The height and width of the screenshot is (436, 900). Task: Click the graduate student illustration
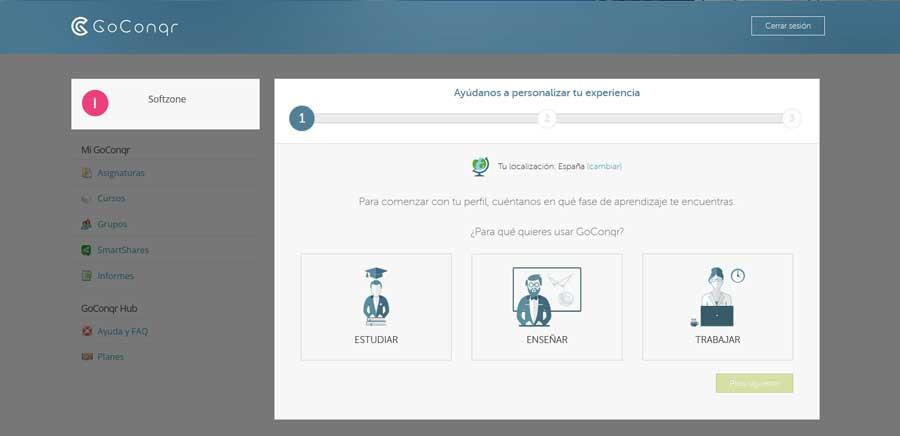376,297
